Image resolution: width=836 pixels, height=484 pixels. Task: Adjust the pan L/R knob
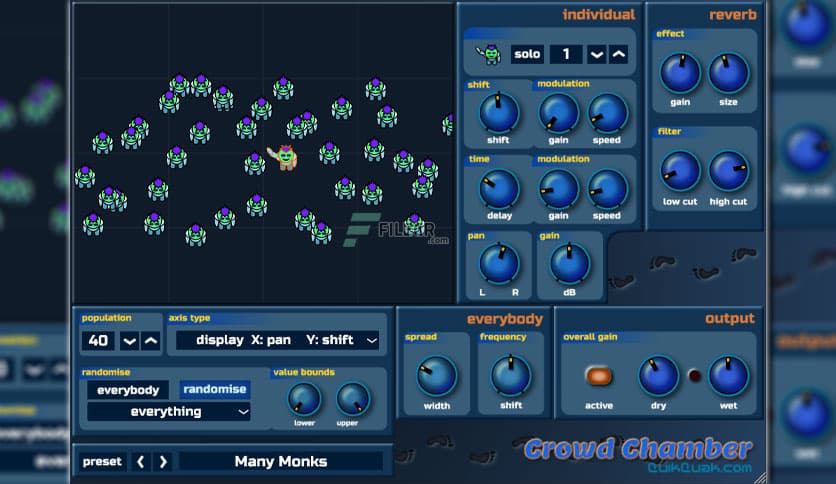coord(499,264)
